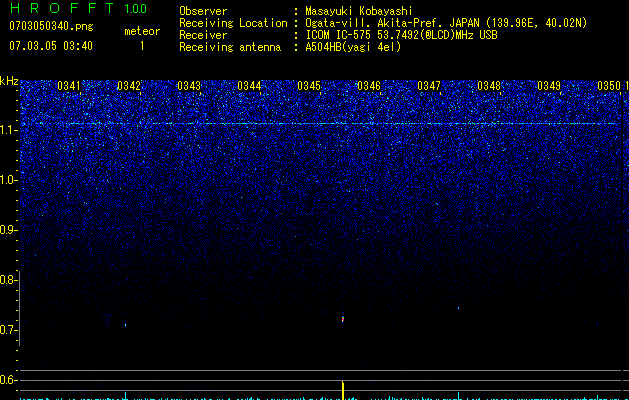The width and height of the screenshot is (629, 400).
Task: Click the yellow spike in the bottom power graph
Action: coord(343,390)
